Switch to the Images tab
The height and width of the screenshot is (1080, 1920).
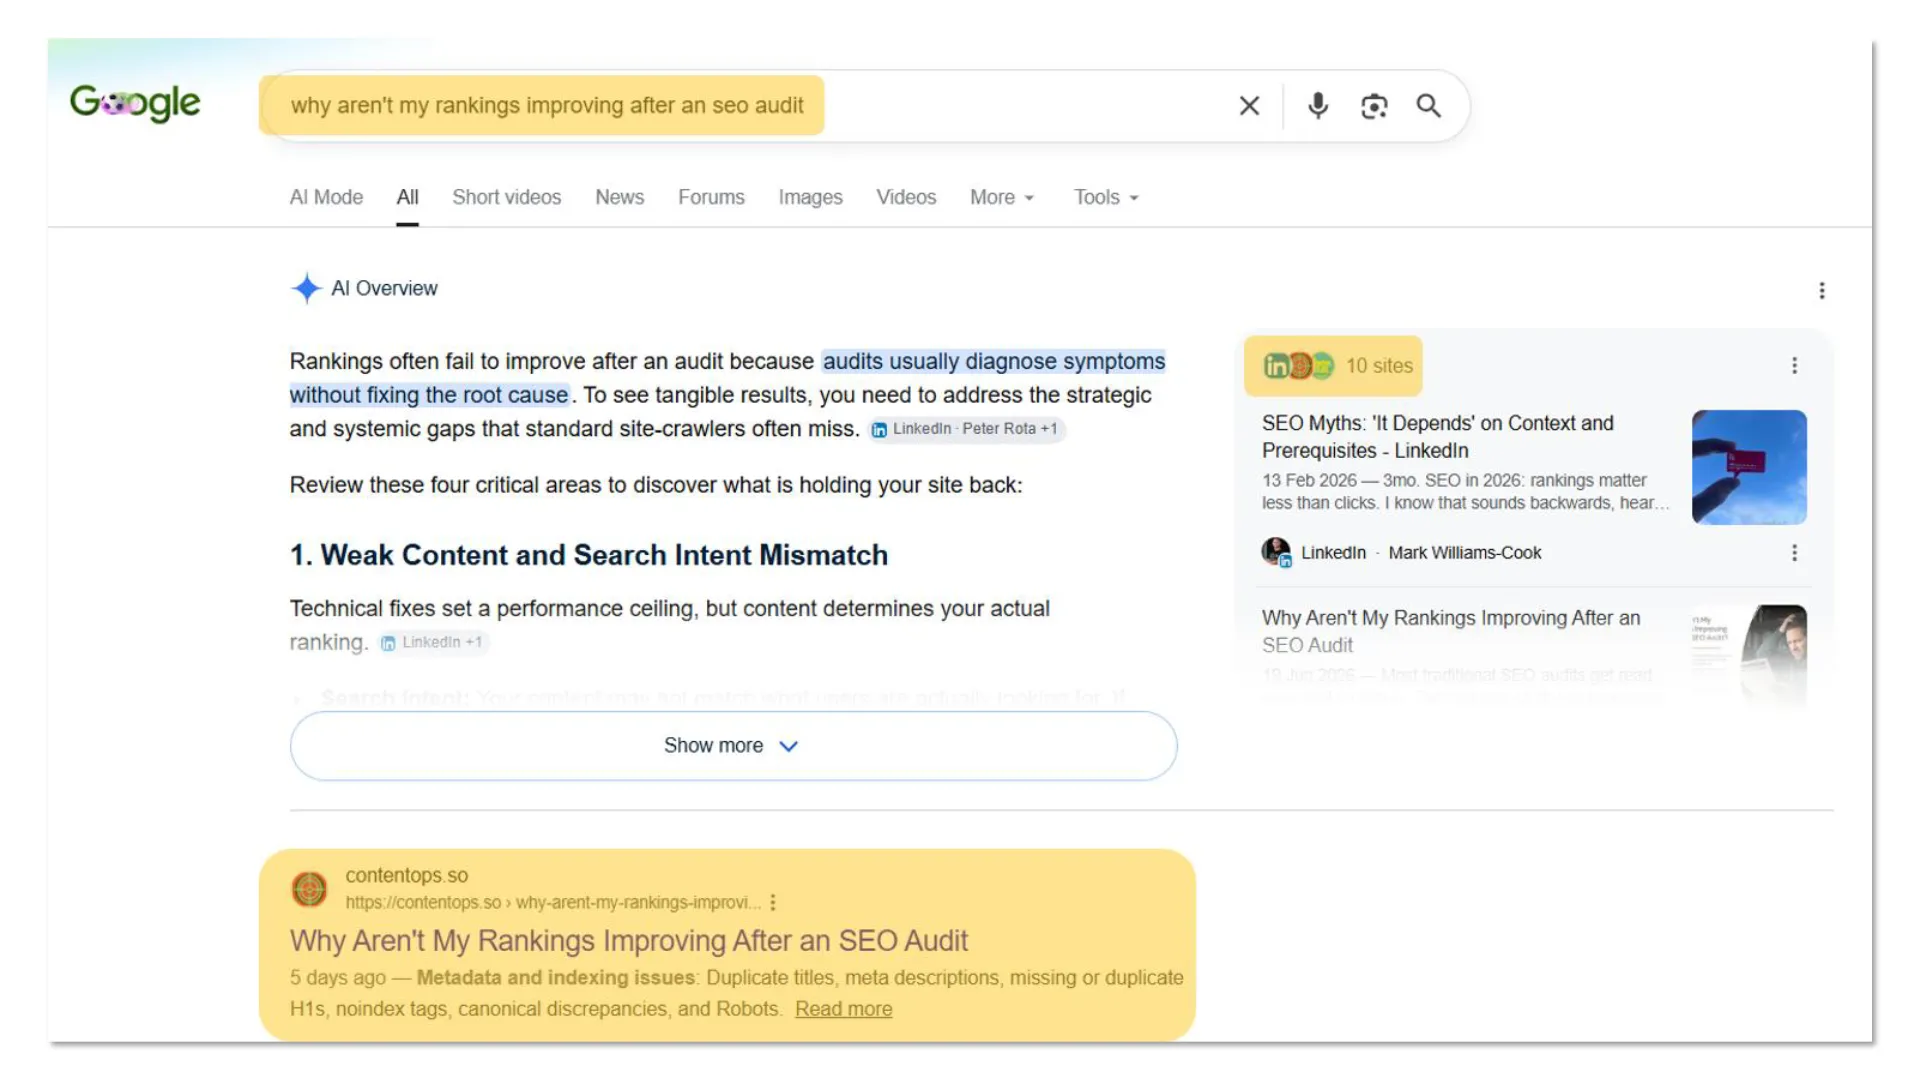(x=810, y=197)
